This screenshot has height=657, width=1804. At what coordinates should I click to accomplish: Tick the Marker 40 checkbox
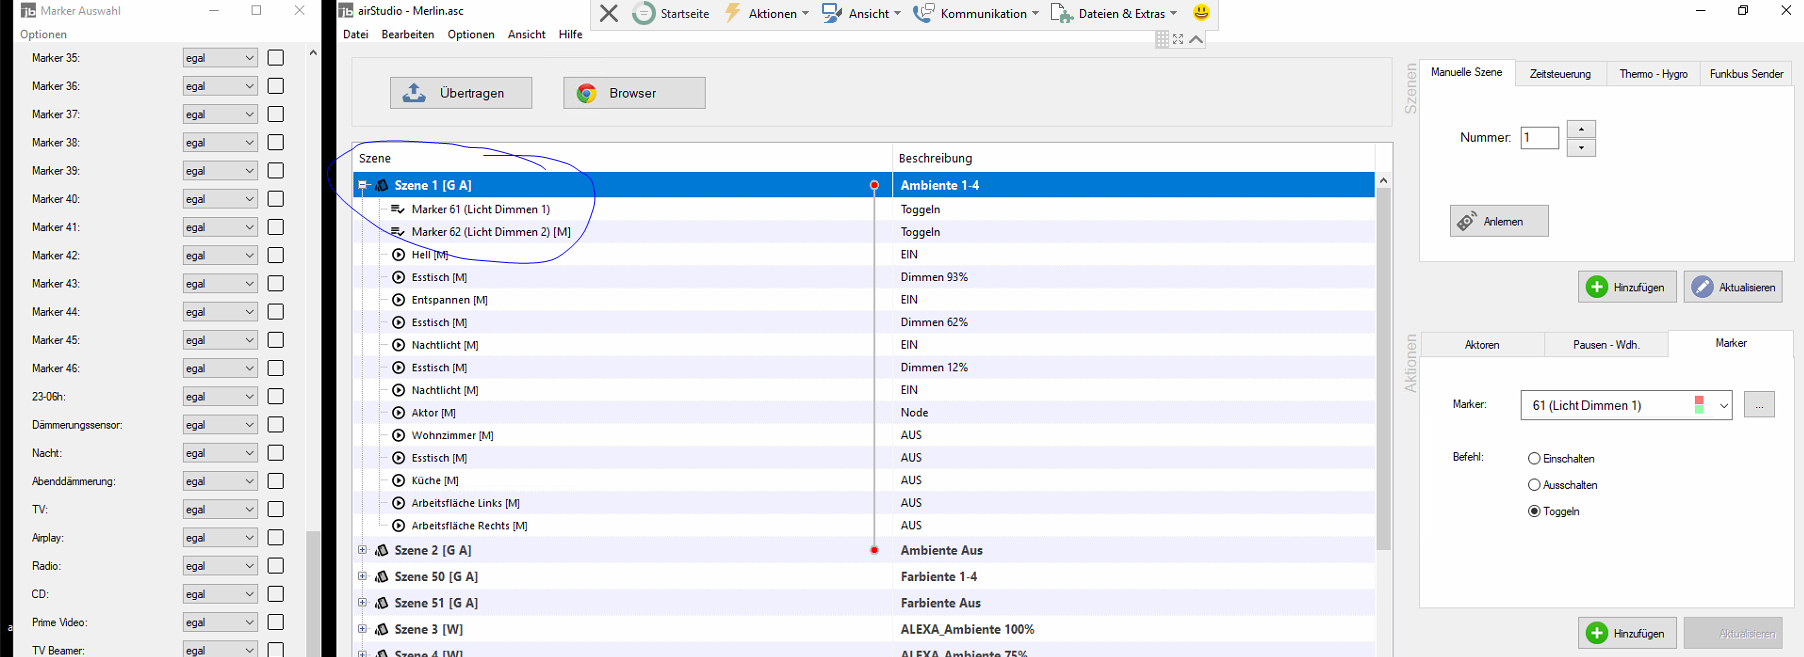point(276,199)
